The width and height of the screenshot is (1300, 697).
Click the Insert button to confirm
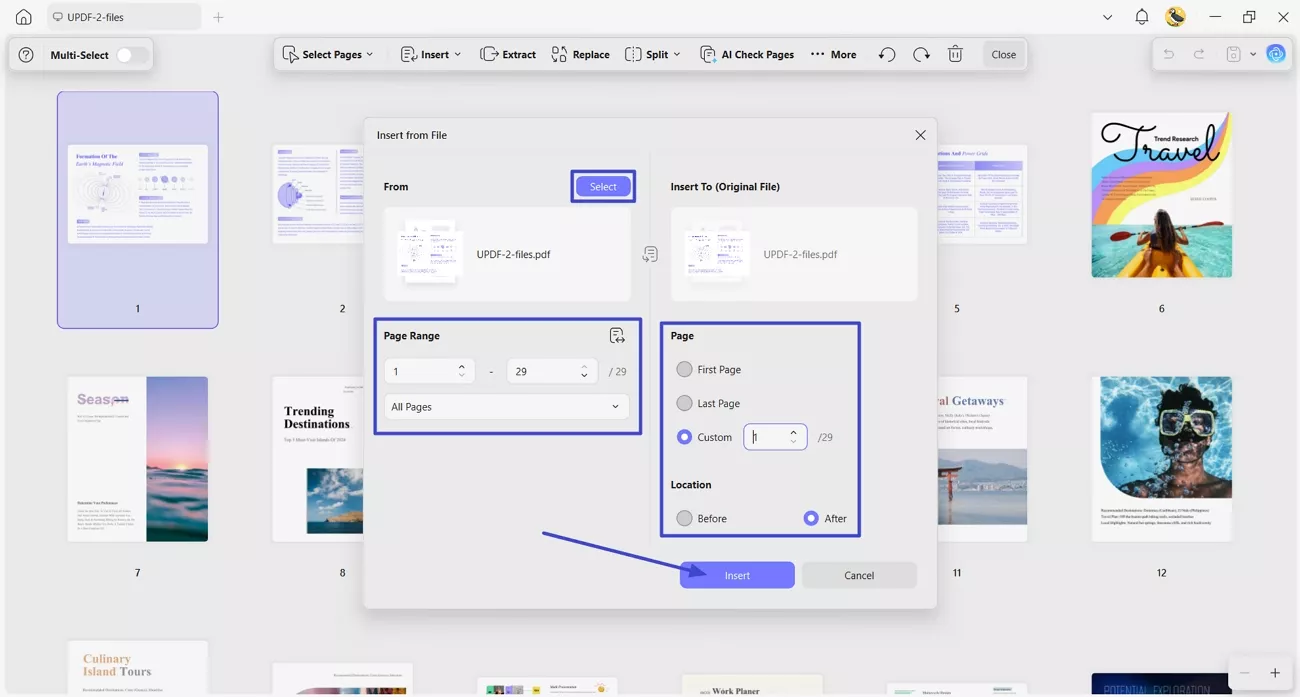click(737, 575)
